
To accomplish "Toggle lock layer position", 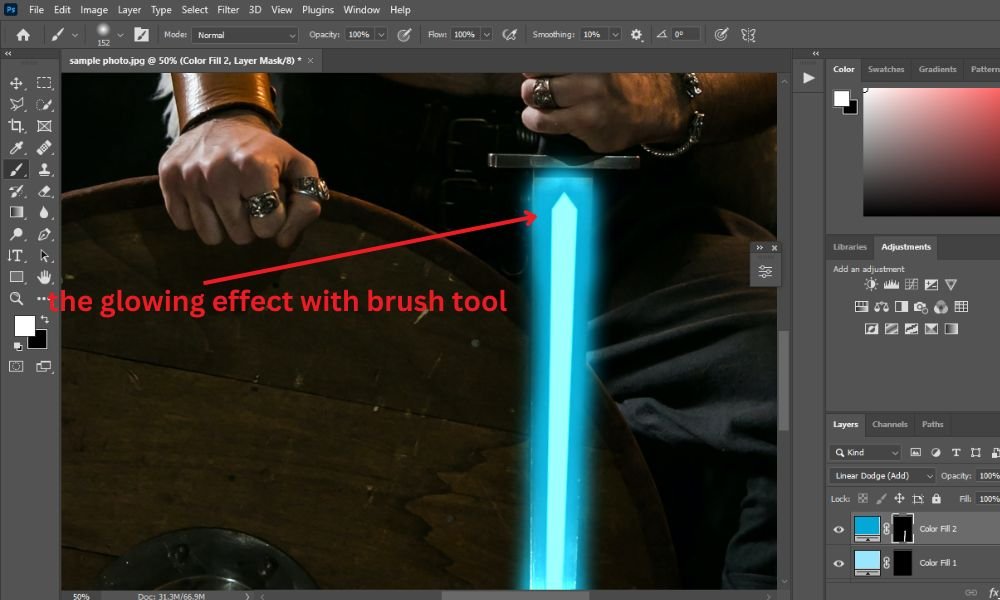I will [x=899, y=499].
